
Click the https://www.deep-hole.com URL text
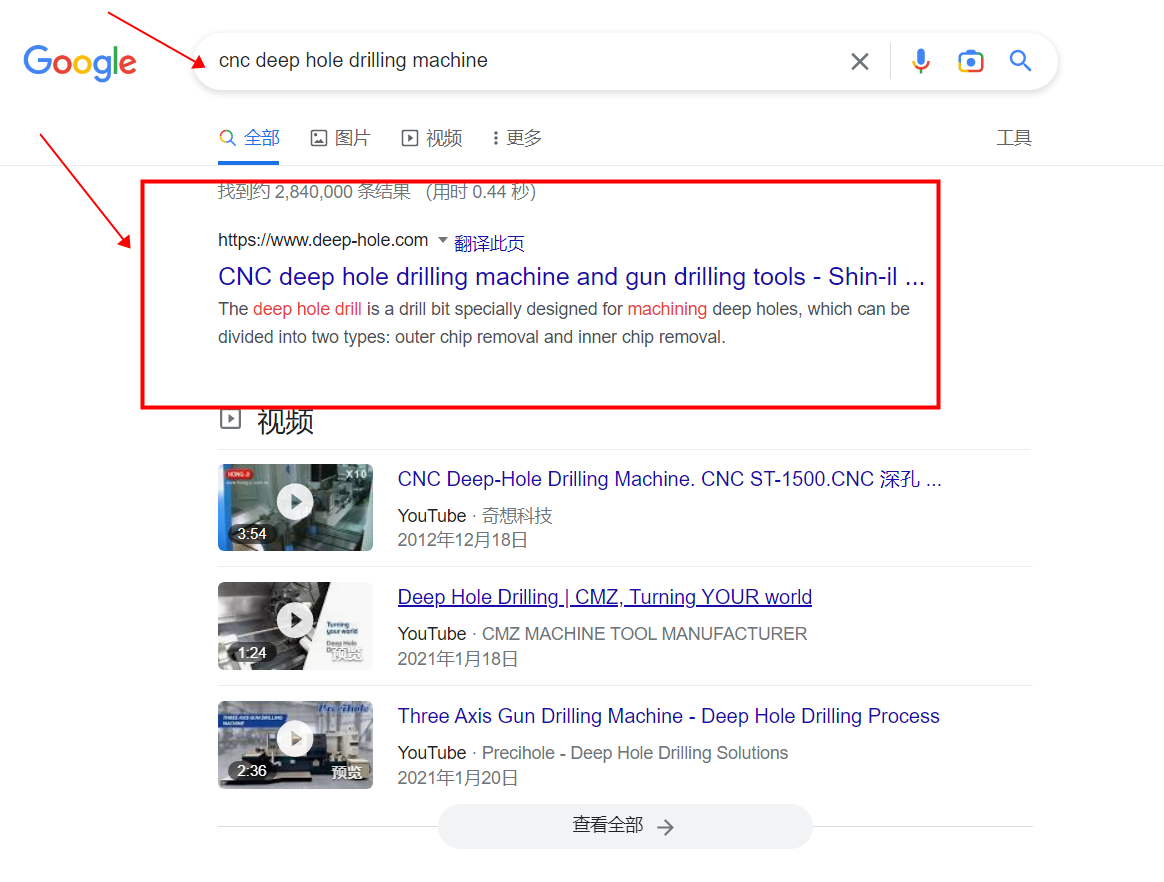323,241
